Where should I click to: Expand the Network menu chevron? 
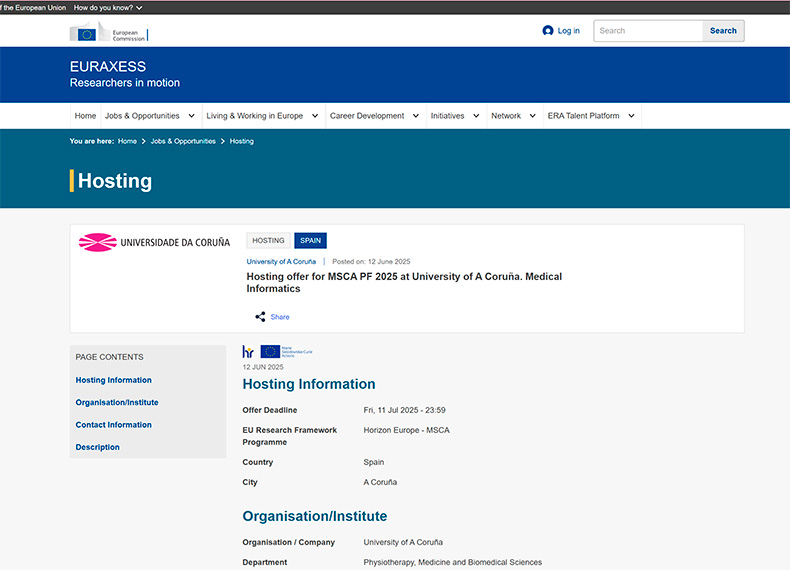tap(533, 116)
